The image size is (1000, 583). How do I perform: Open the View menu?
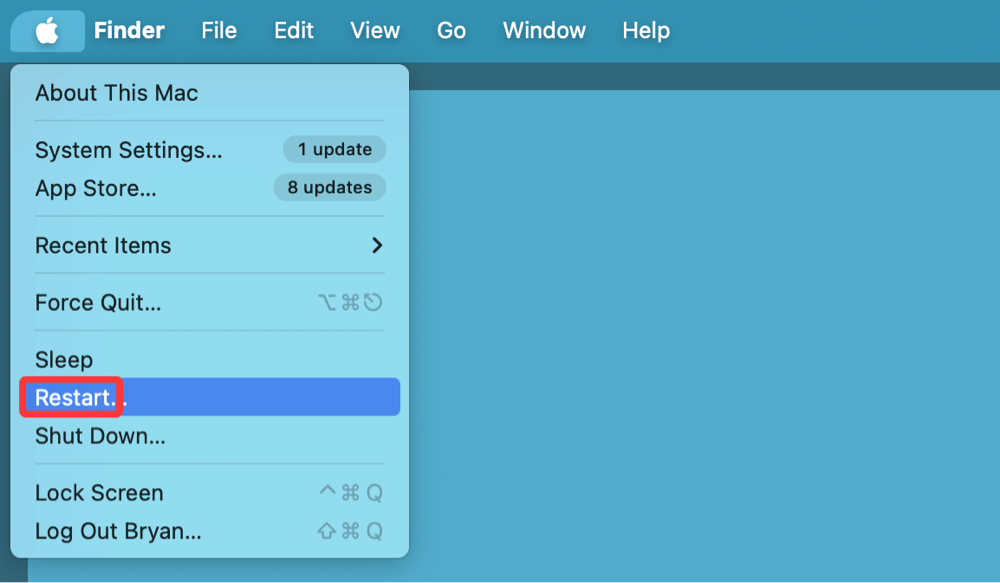pyautogui.click(x=374, y=30)
